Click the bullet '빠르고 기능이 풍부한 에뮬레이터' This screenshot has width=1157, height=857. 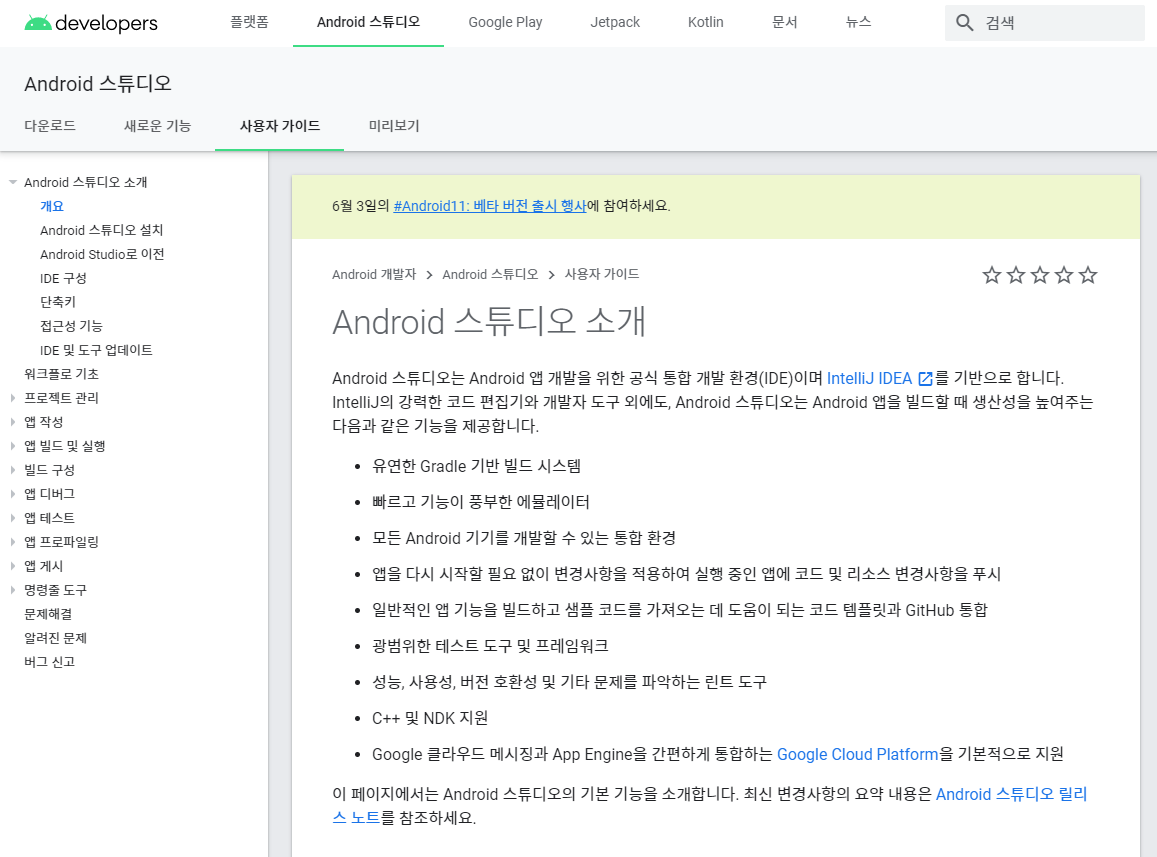pos(480,502)
